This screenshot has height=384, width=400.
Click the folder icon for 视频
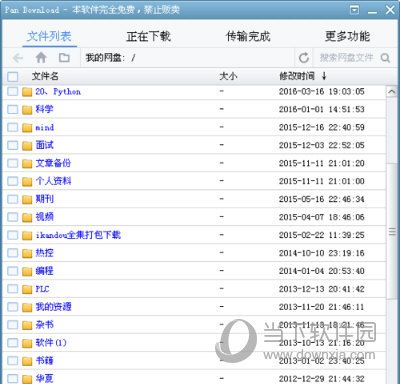tap(27, 218)
